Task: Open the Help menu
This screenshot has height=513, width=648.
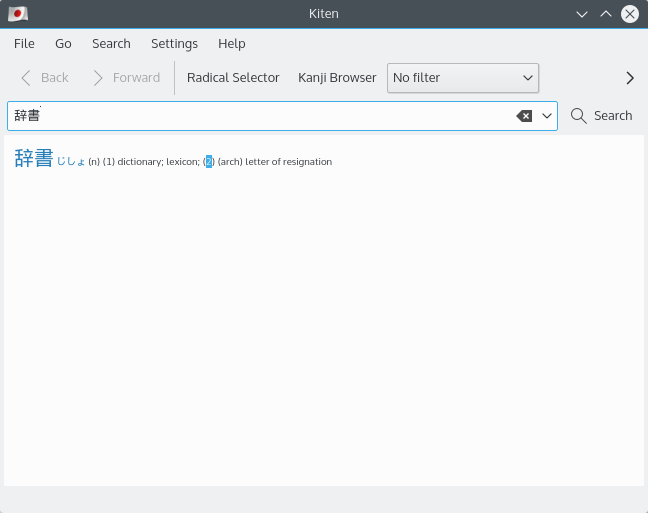Action: click(231, 44)
